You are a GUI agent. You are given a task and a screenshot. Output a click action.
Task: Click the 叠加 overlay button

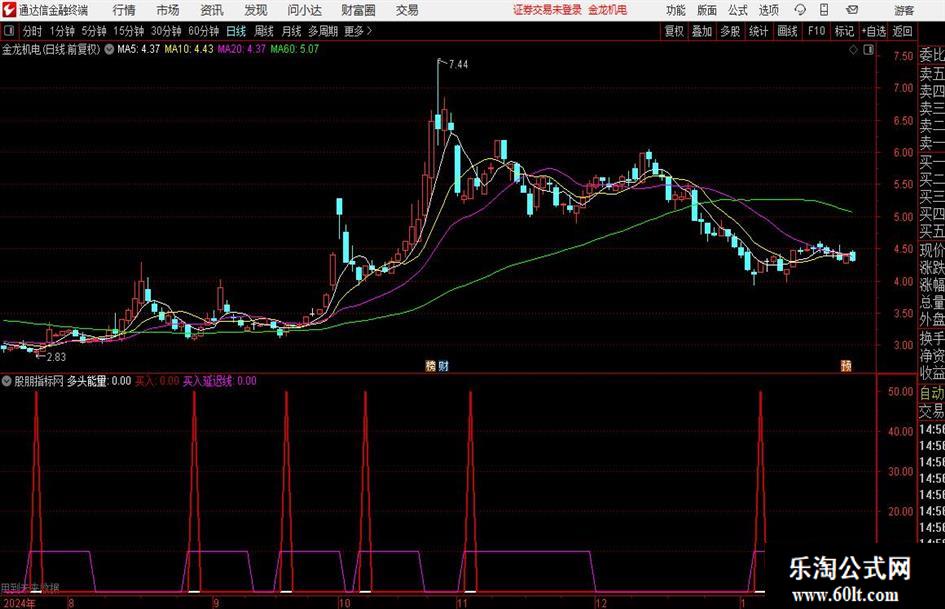point(702,31)
